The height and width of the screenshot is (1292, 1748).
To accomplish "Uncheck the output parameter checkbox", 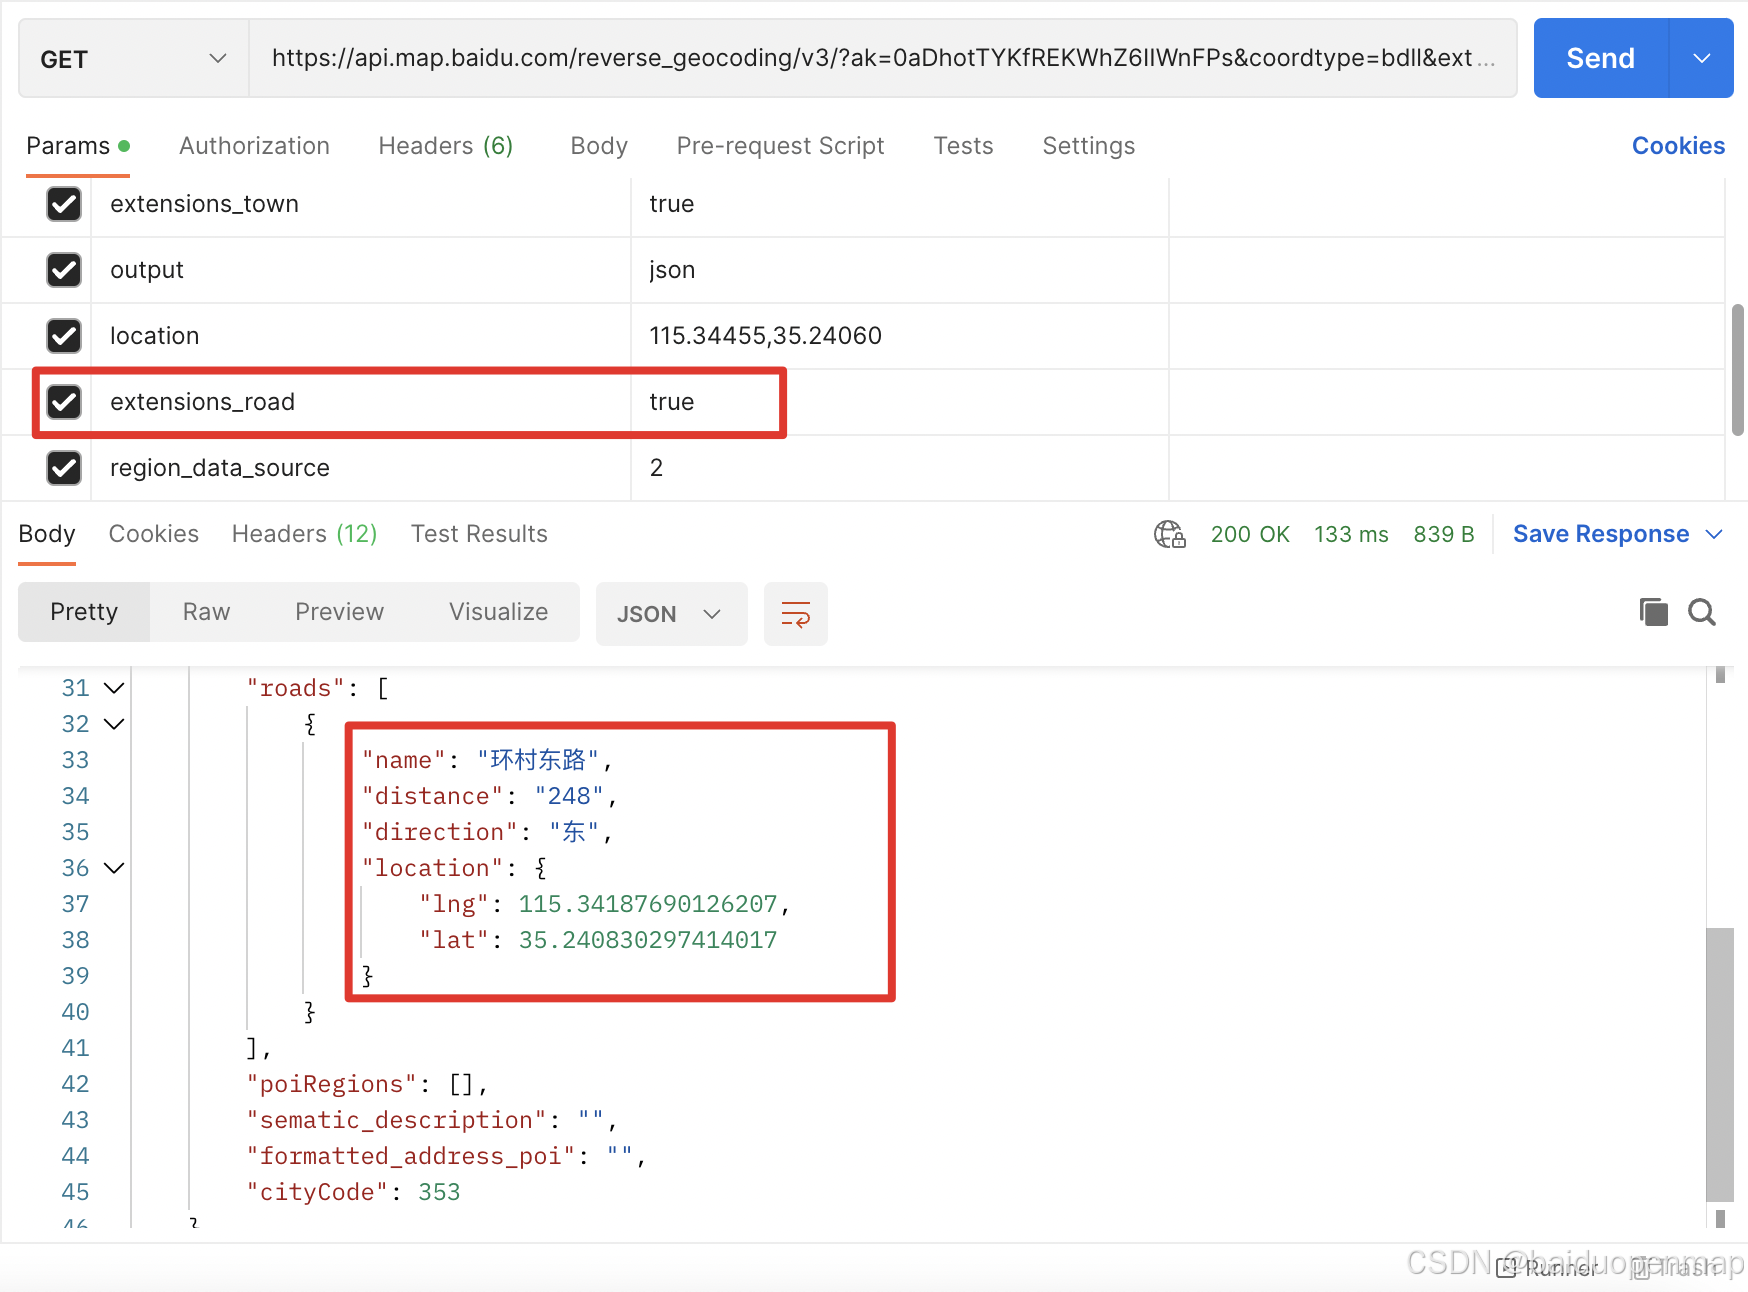I will (64, 270).
